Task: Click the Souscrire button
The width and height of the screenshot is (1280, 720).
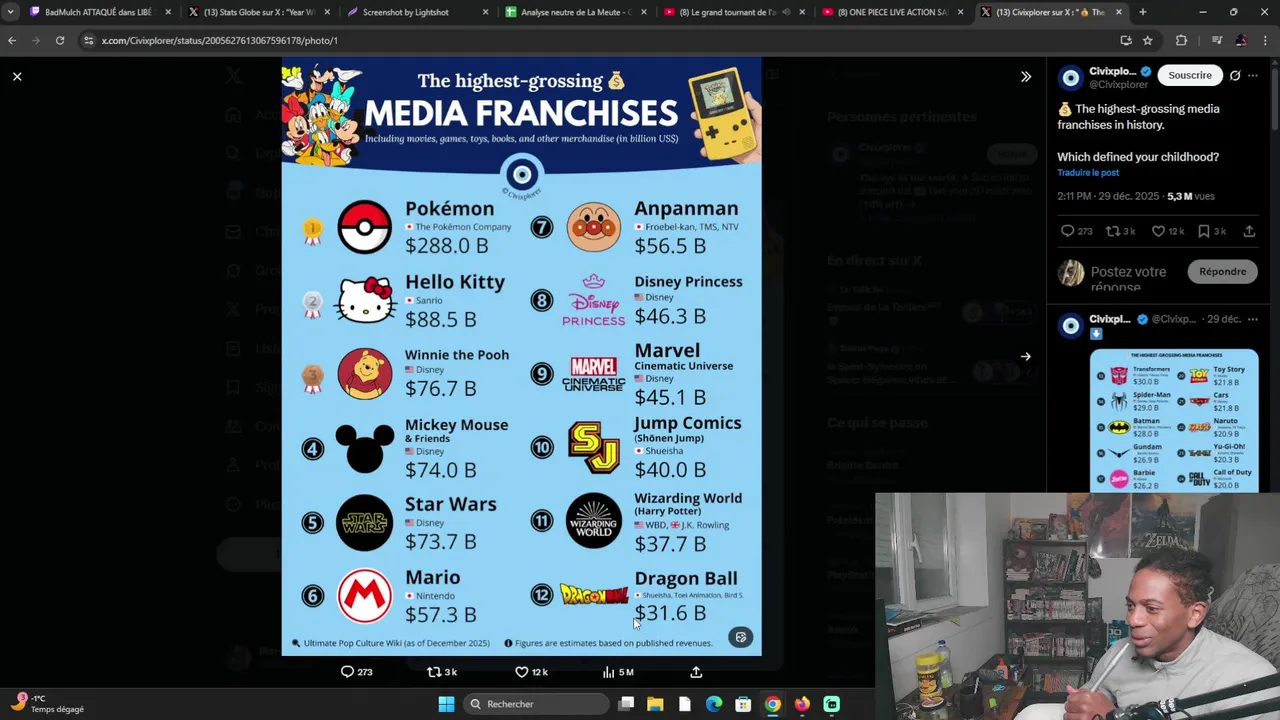Action: [1190, 75]
